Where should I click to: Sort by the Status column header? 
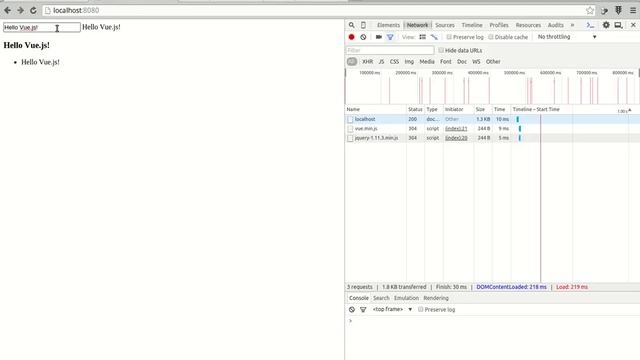(415, 109)
